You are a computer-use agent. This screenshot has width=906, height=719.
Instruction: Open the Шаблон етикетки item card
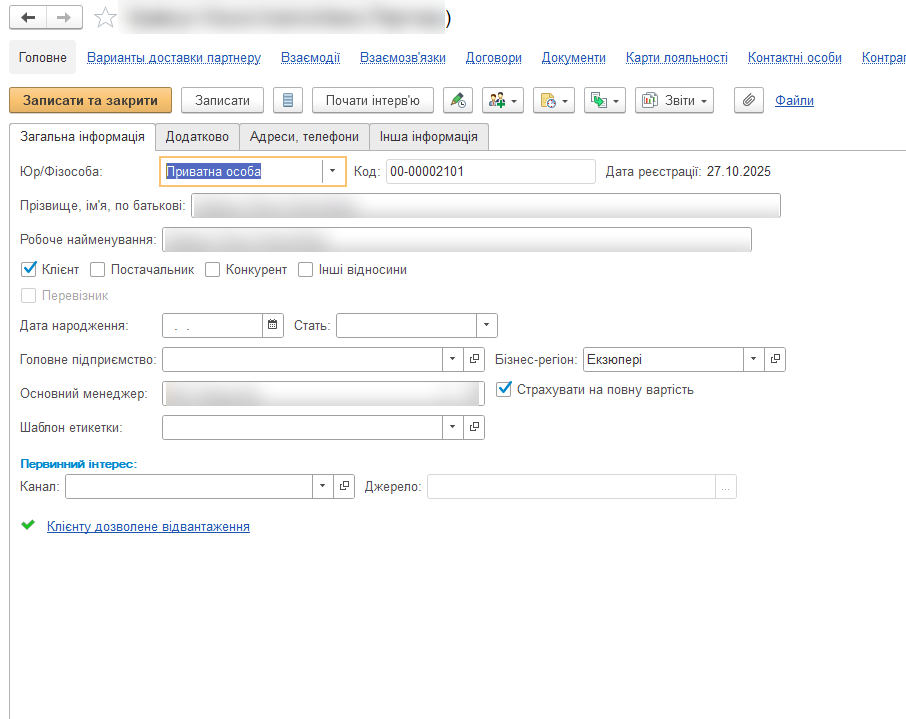pos(474,428)
